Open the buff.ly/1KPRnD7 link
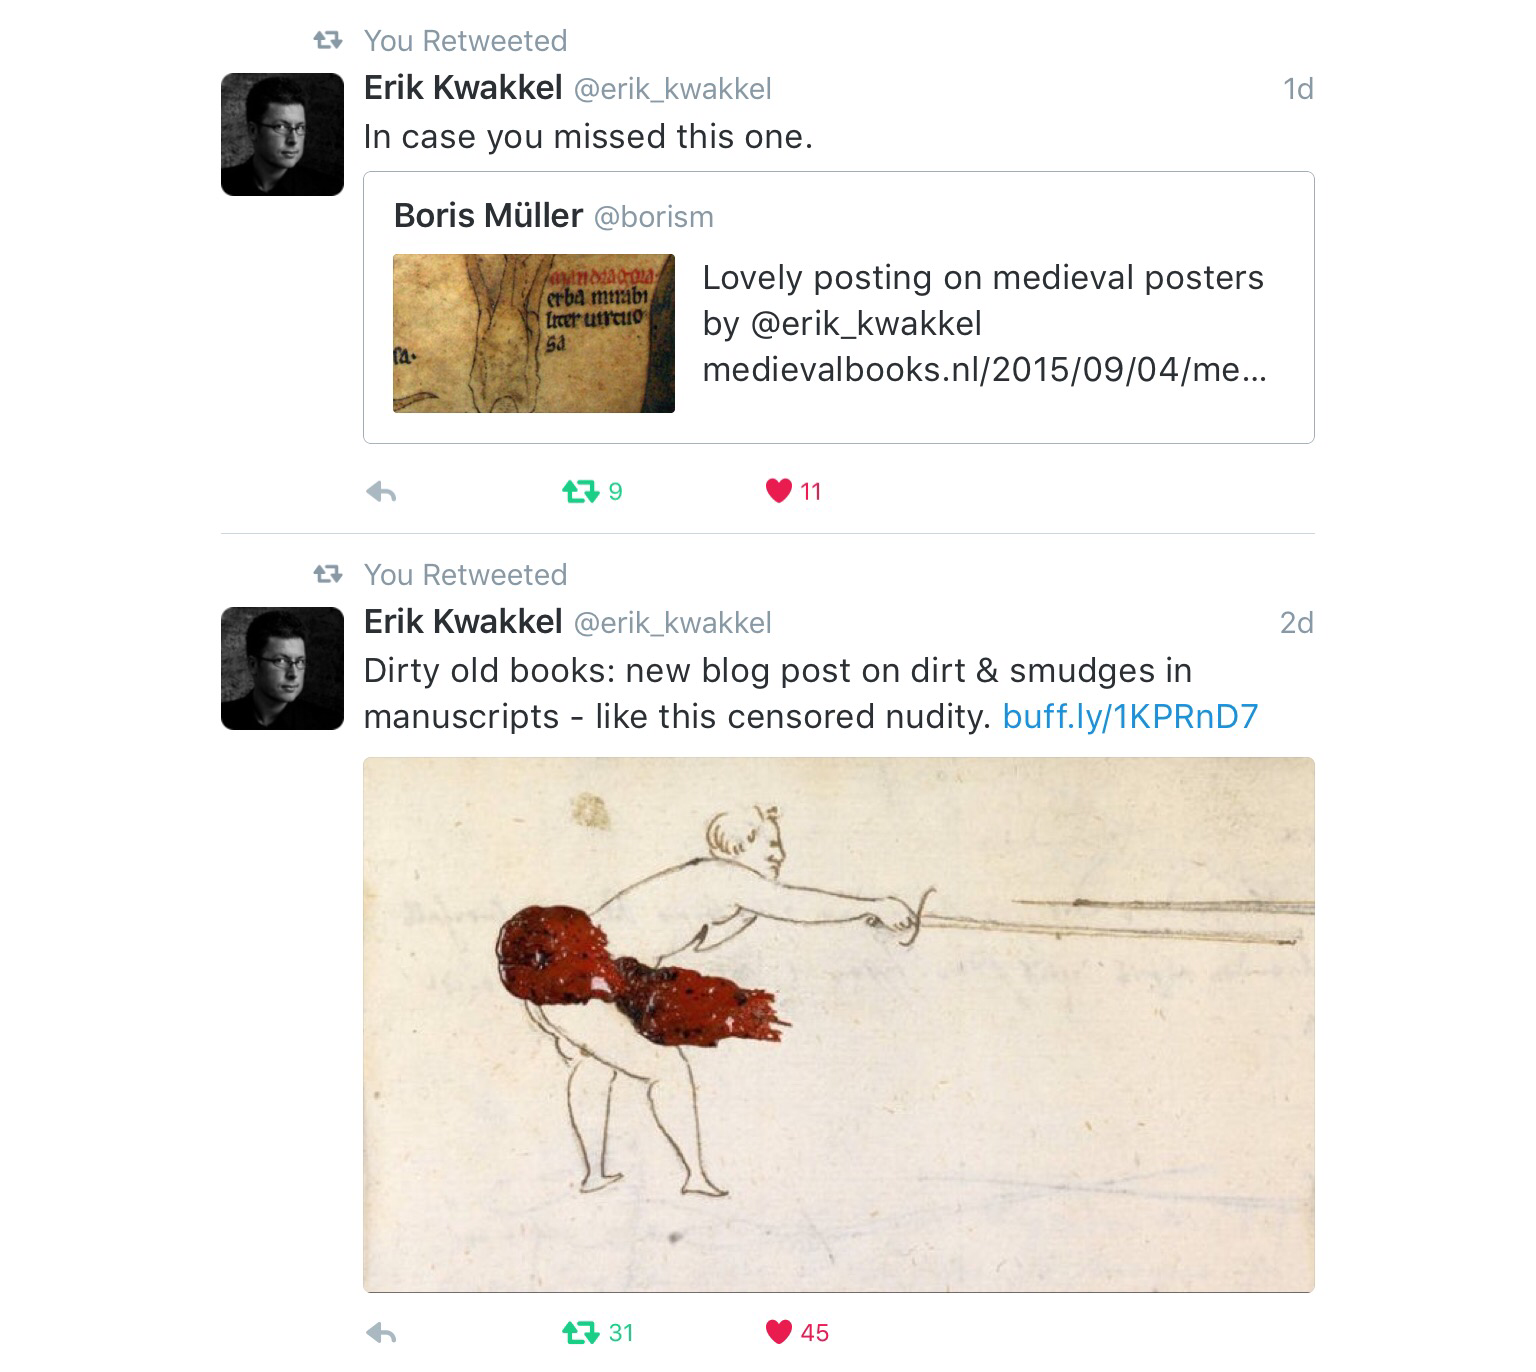The height and width of the screenshot is (1372, 1536). [x=1130, y=717]
